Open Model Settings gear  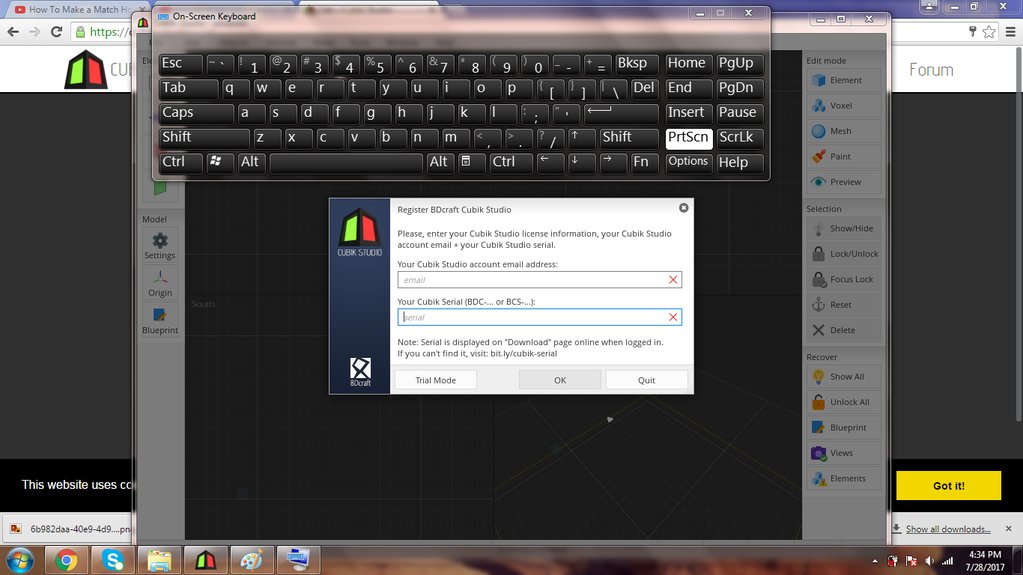[160, 245]
